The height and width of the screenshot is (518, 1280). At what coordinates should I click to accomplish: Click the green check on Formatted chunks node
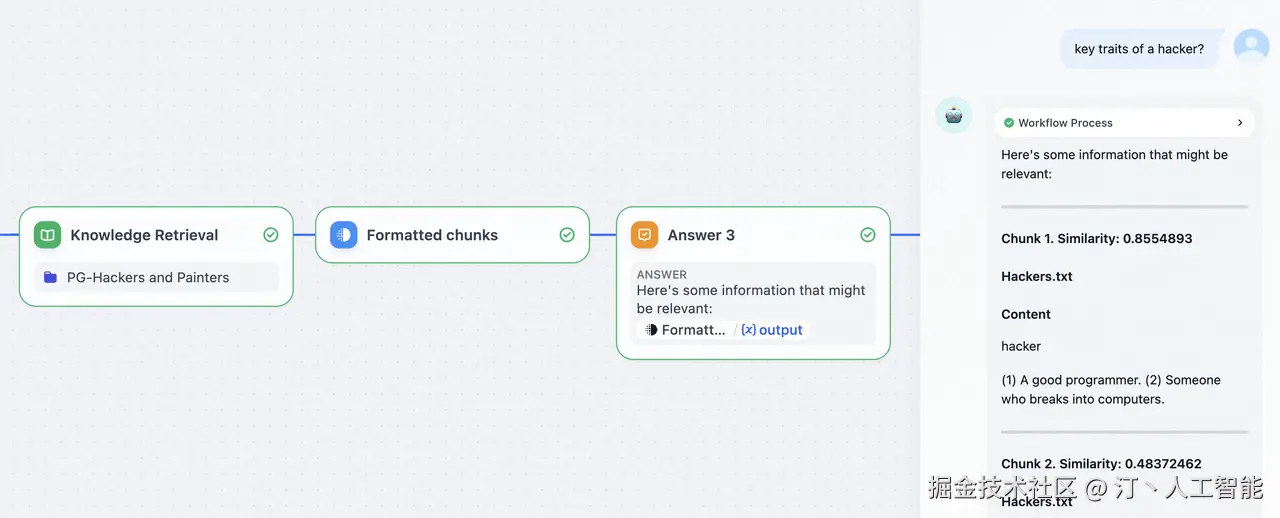(x=567, y=235)
